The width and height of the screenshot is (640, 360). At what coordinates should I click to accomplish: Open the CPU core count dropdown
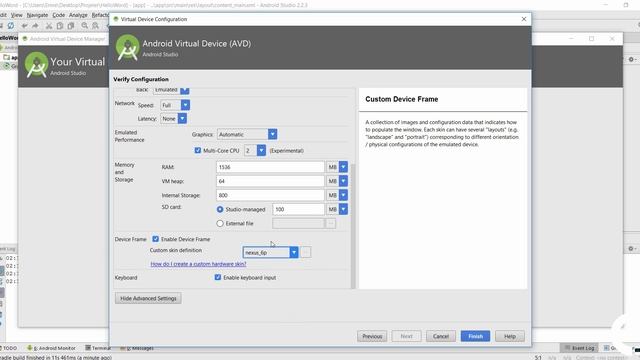click(x=261, y=151)
